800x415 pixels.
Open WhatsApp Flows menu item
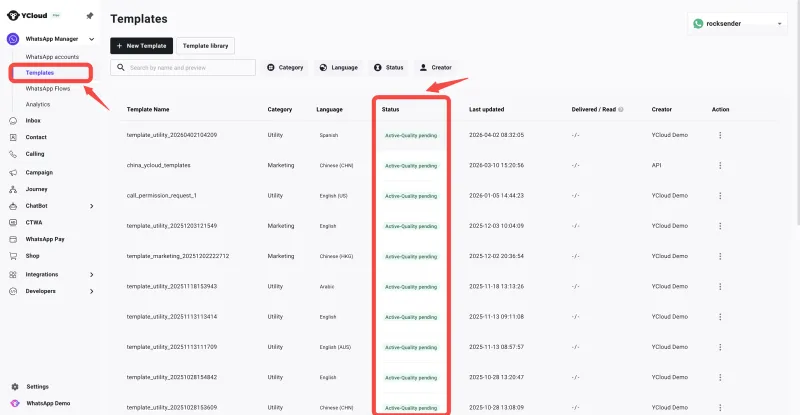54,89
